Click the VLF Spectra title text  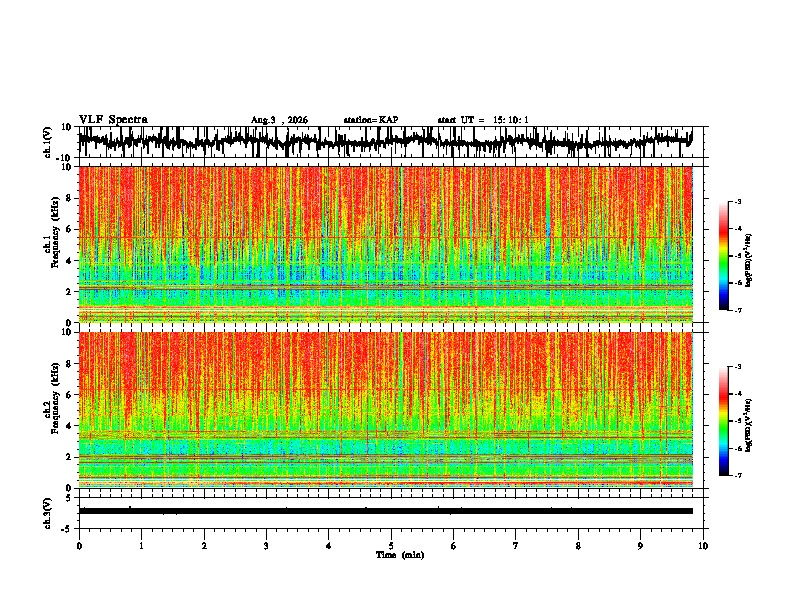coord(113,119)
